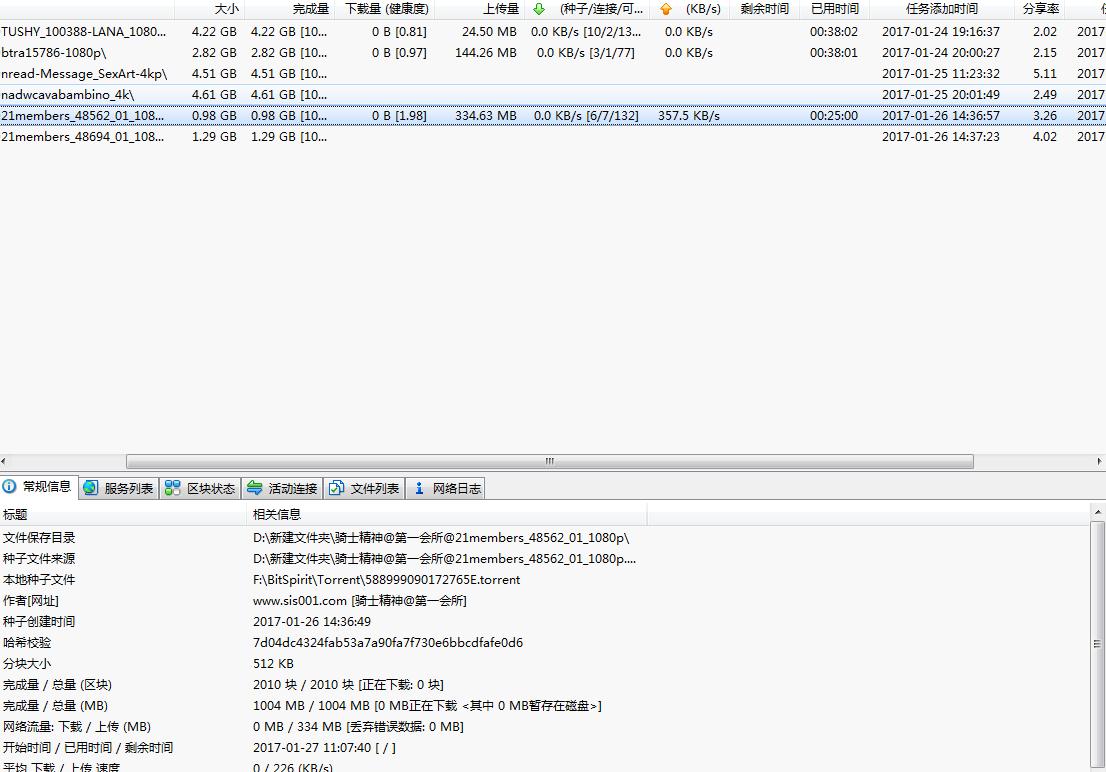Click the 常规信息 tab info icon

[10, 487]
